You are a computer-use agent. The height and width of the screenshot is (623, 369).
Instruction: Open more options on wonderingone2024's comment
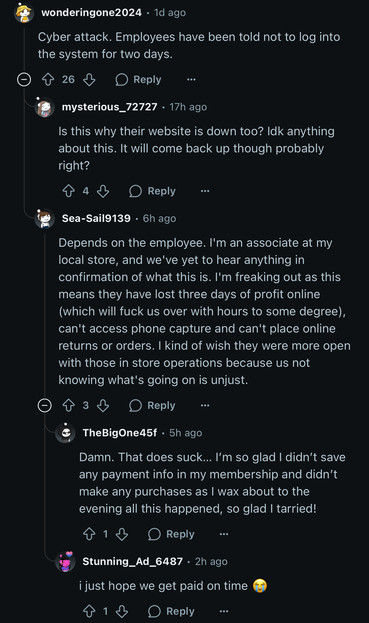[191, 79]
